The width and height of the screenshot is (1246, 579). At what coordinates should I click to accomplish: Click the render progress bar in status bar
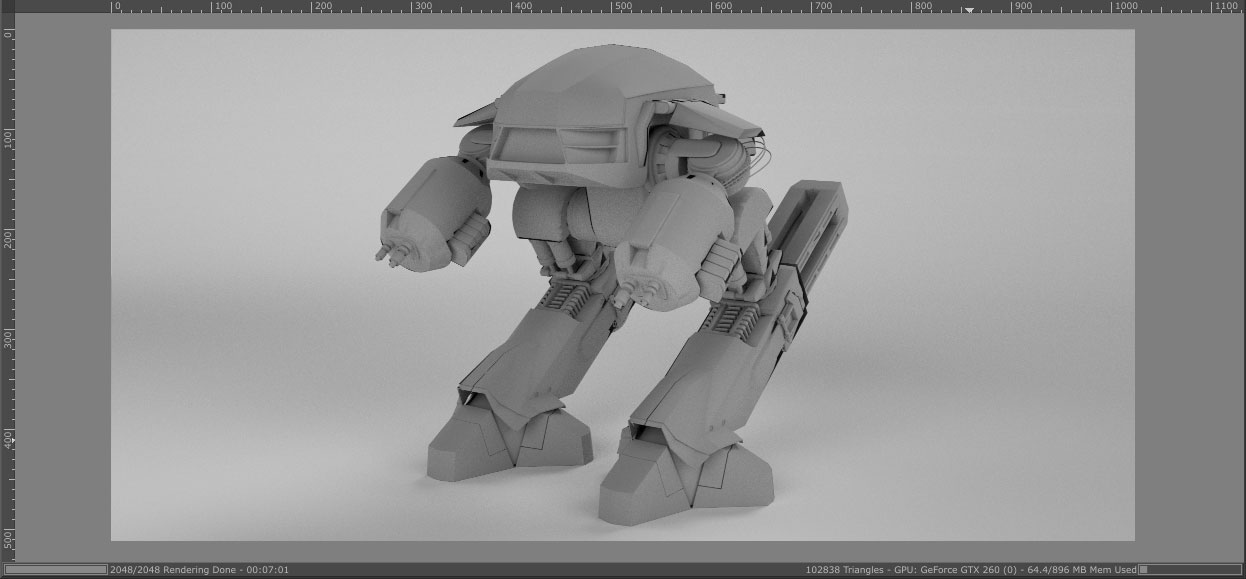[56, 570]
